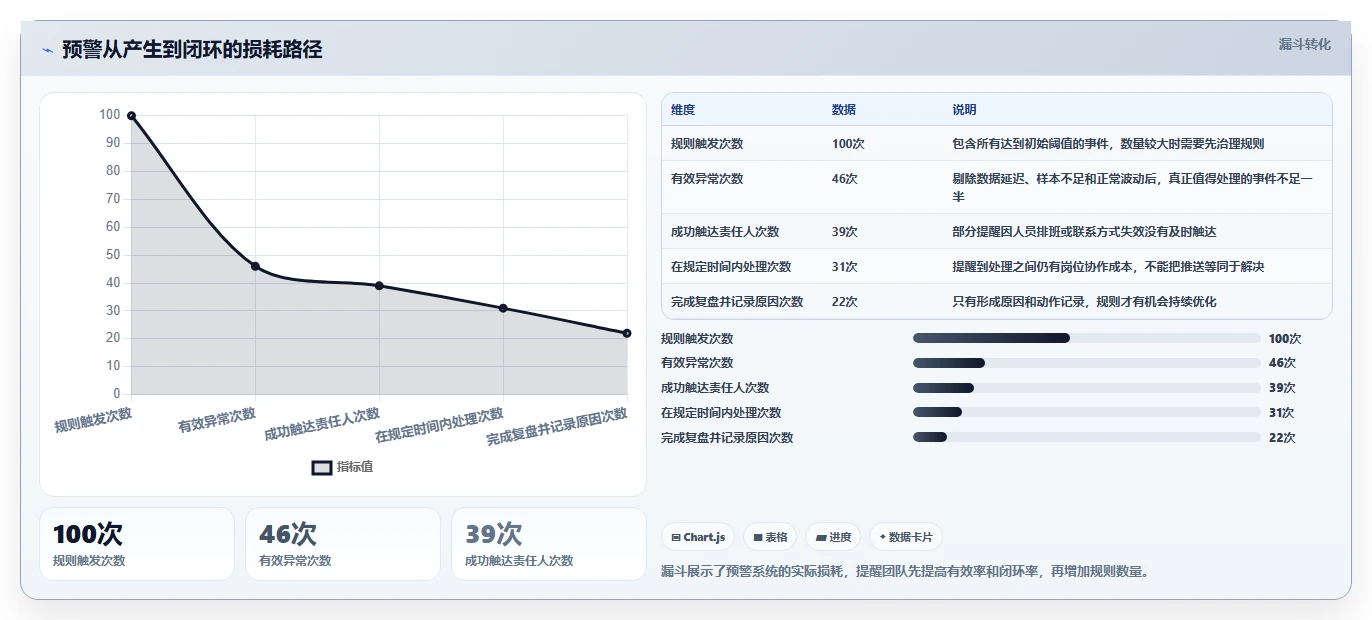The image size is (1372, 620).
Task: Select the 成功触达责任人次数 table row label
Action: click(725, 232)
